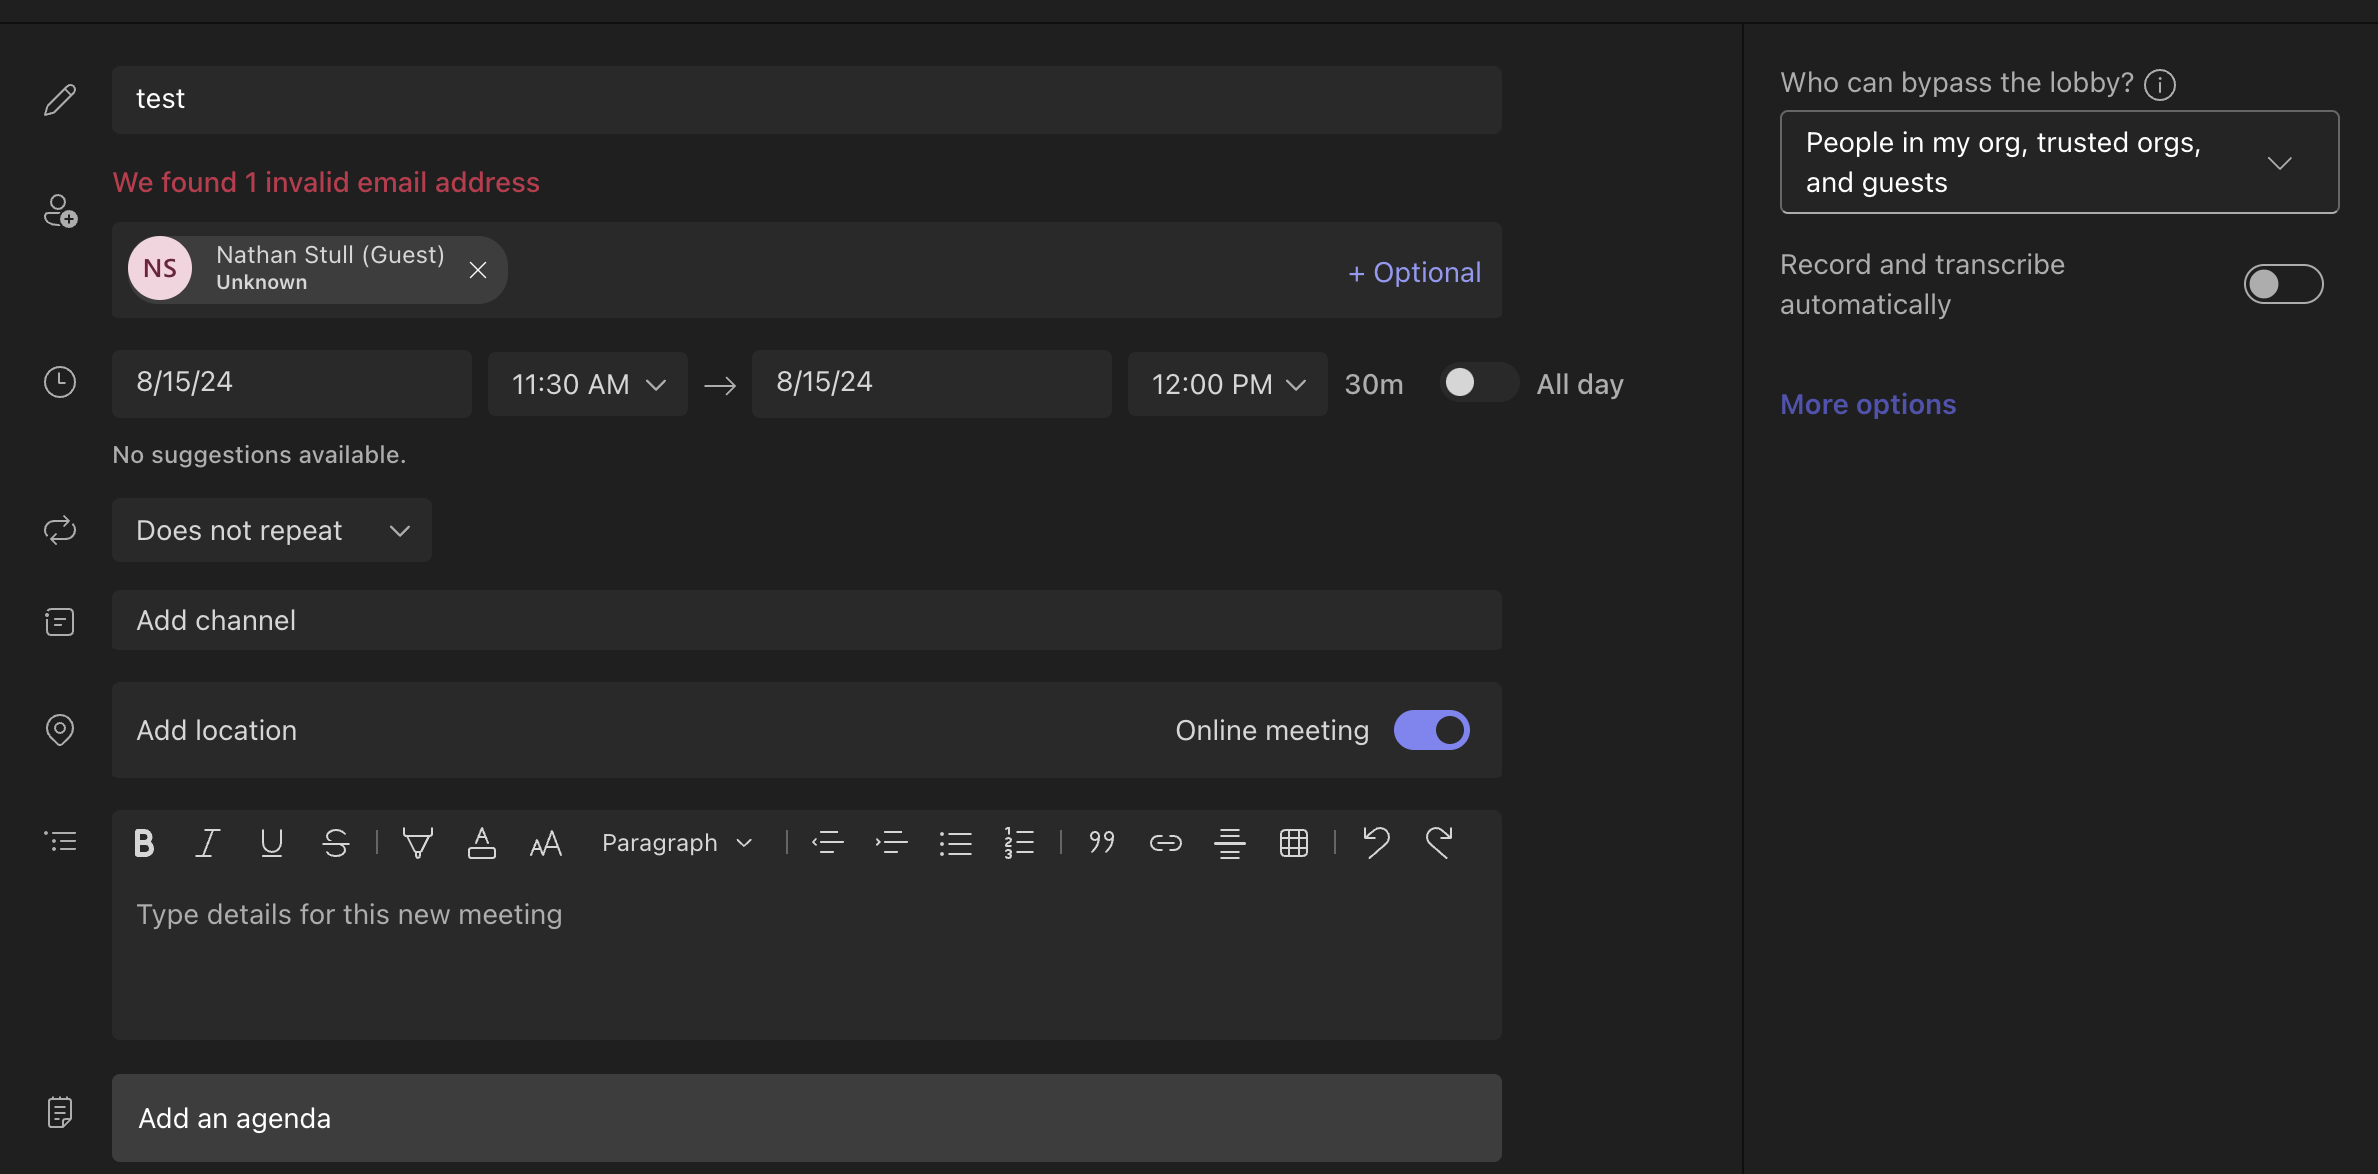This screenshot has width=2378, height=1174.
Task: Open the lobby bypass options dropdown
Action: pos(2058,162)
